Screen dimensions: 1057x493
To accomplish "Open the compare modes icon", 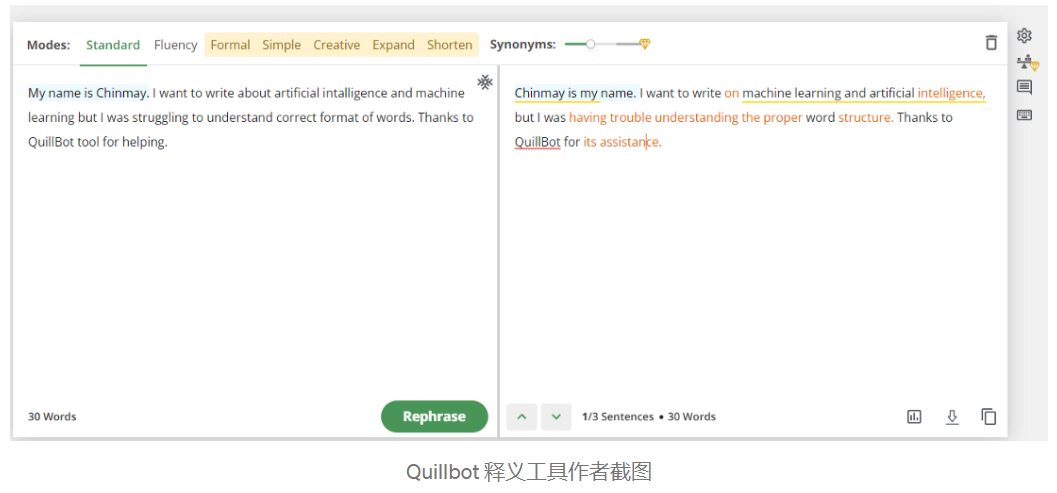I will click(1027, 63).
